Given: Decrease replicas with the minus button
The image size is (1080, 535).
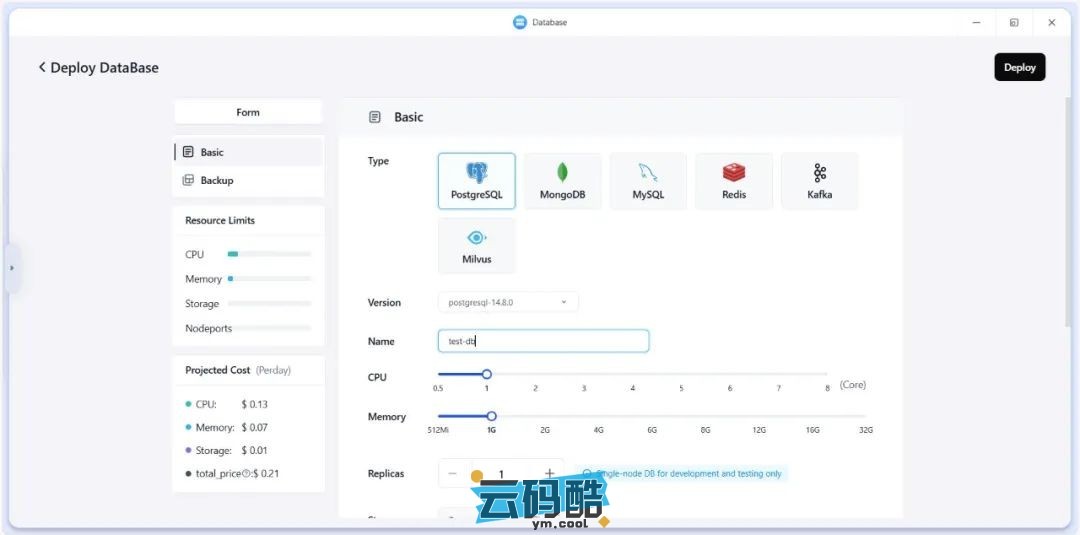Looking at the screenshot, I should pyautogui.click(x=453, y=473).
